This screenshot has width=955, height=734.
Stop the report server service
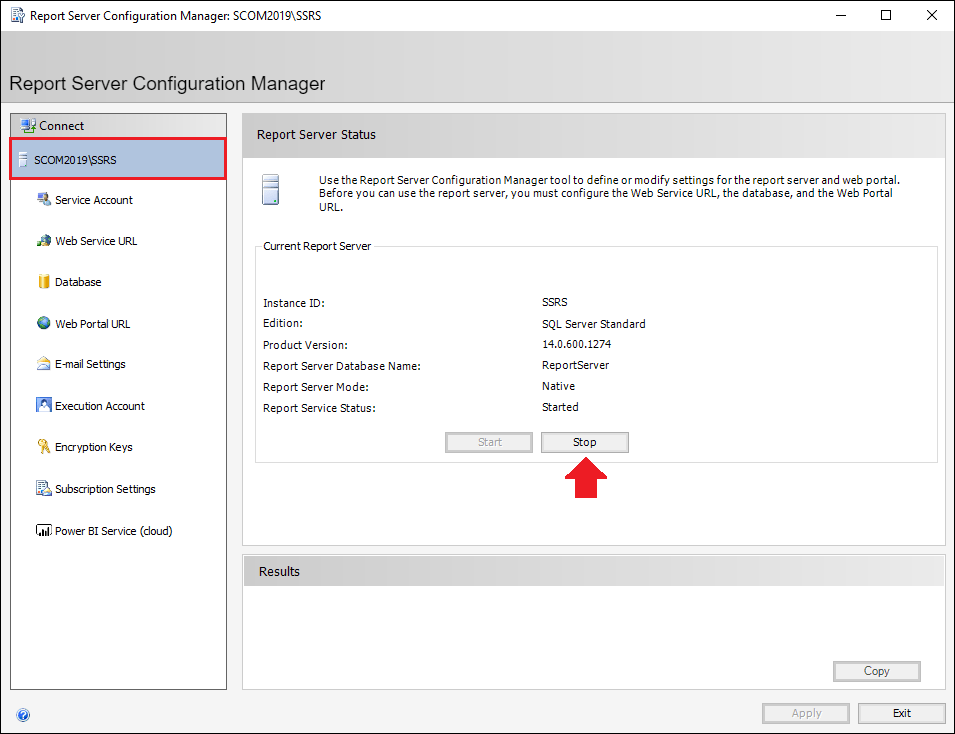pyautogui.click(x=585, y=442)
